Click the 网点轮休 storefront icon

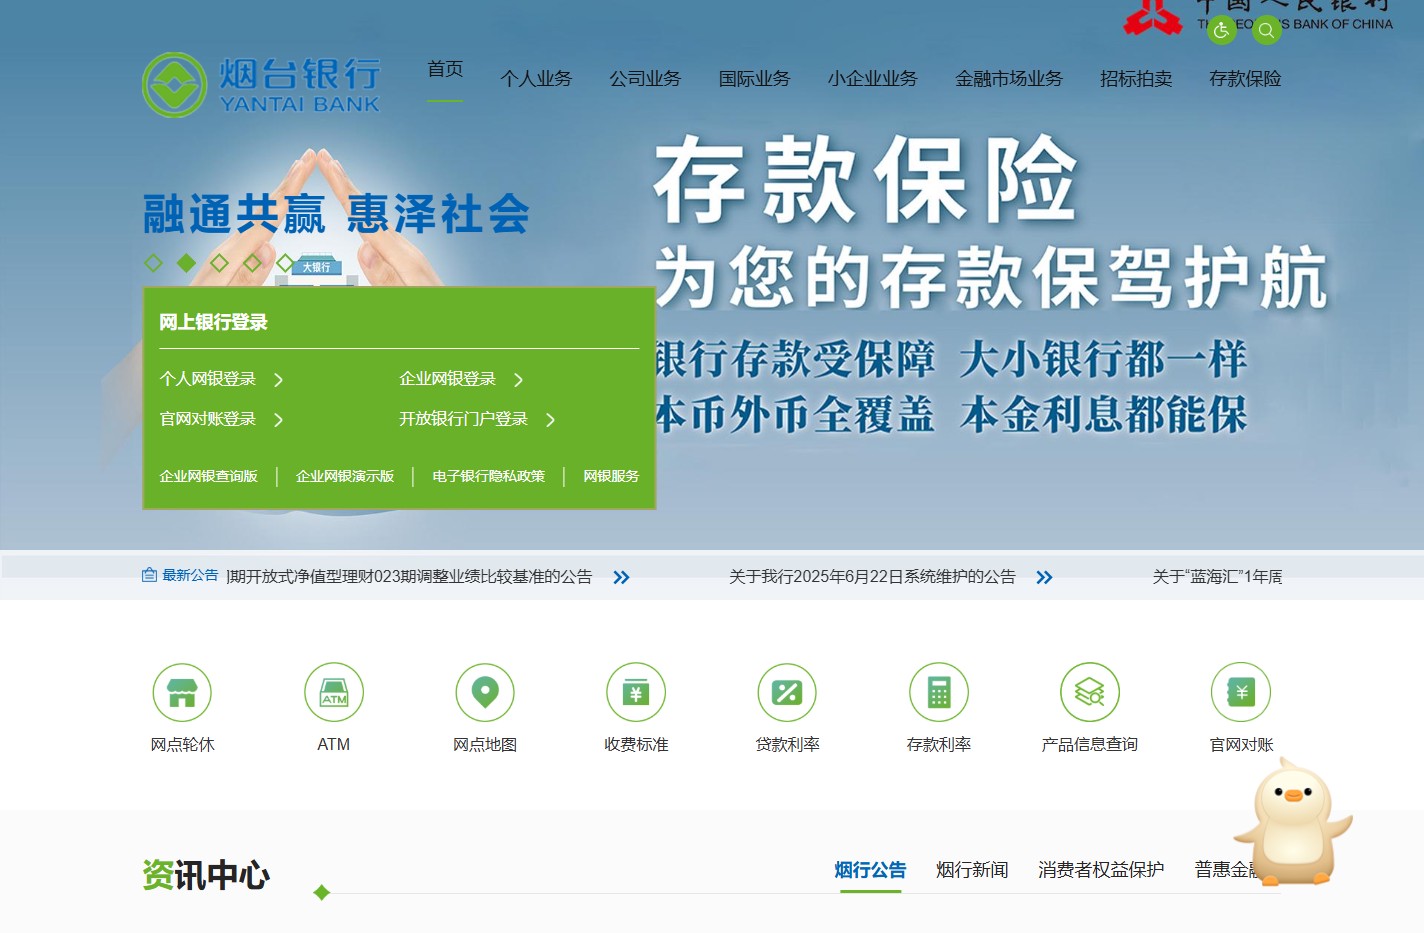pyautogui.click(x=182, y=692)
